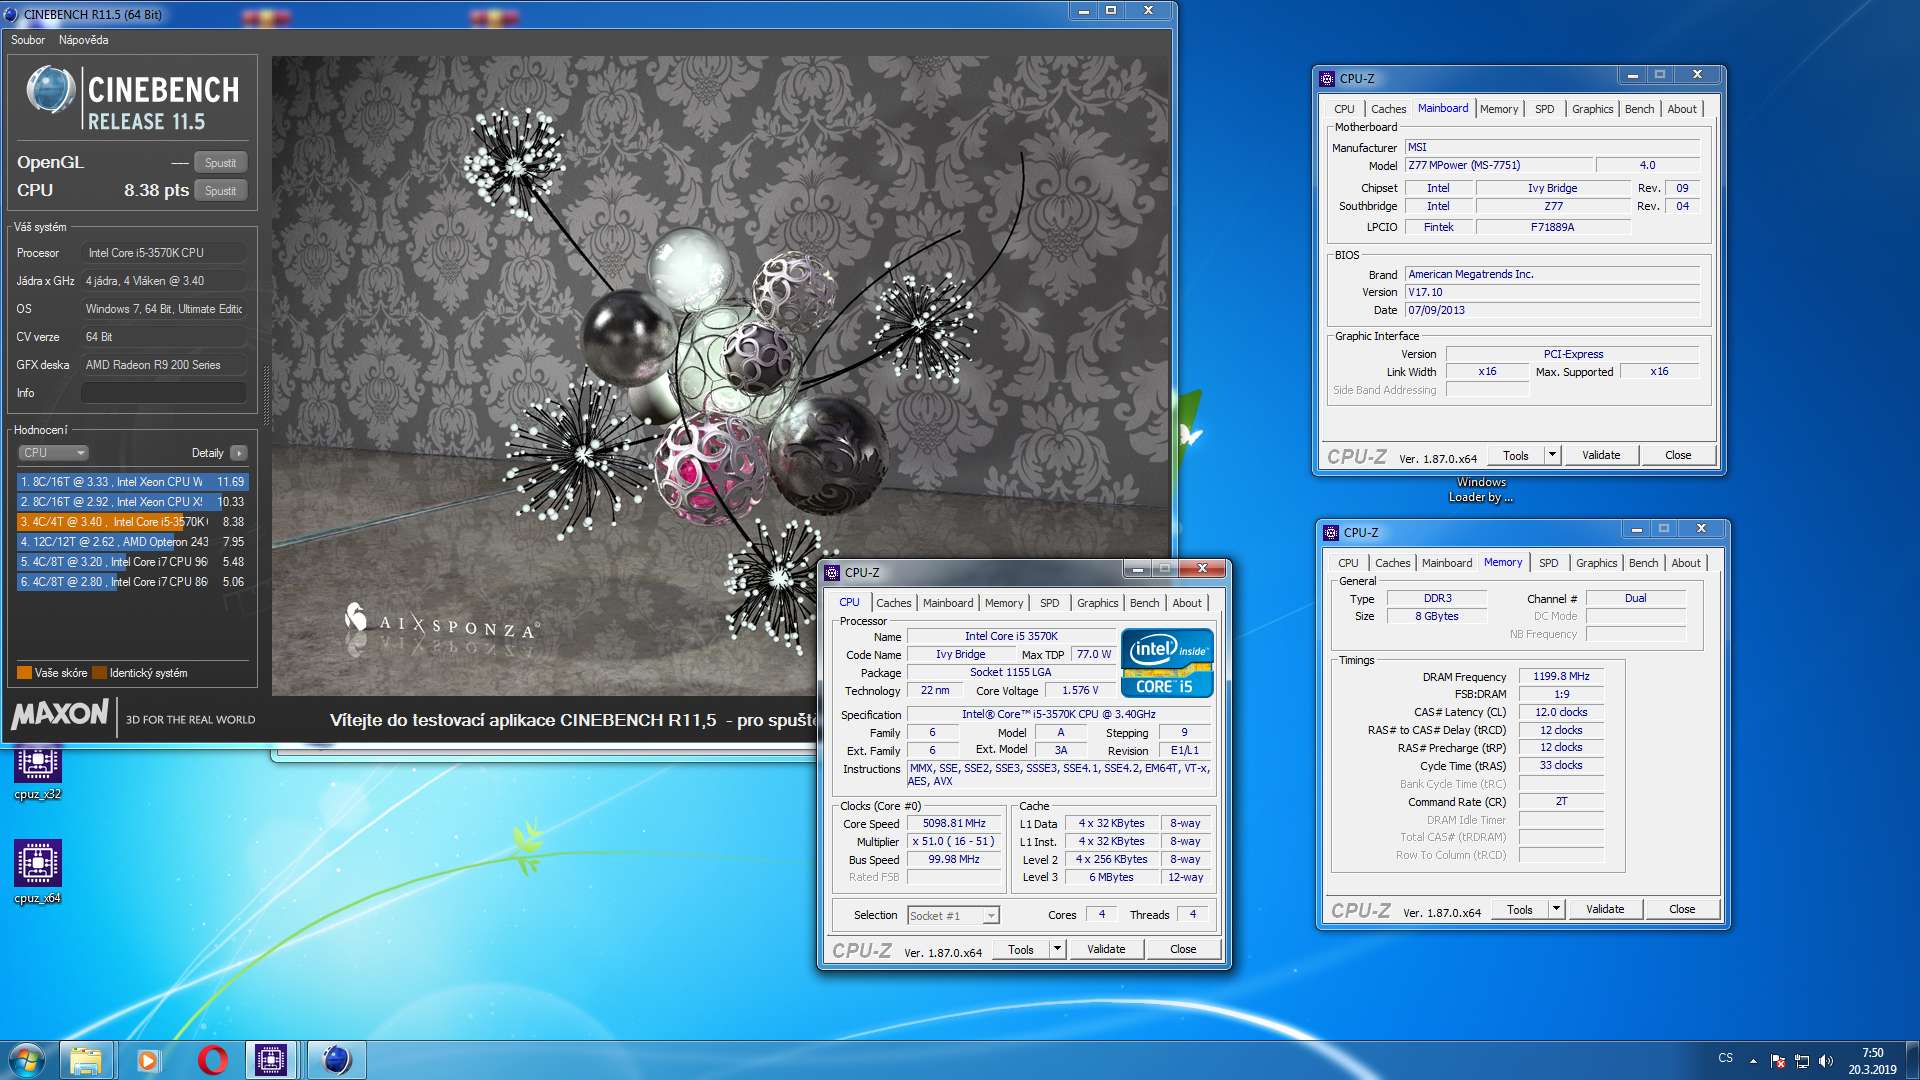This screenshot has height=1080, width=1920.
Task: Expand Tools dropdown arrow in processor CPU-Z window
Action: (x=1057, y=948)
